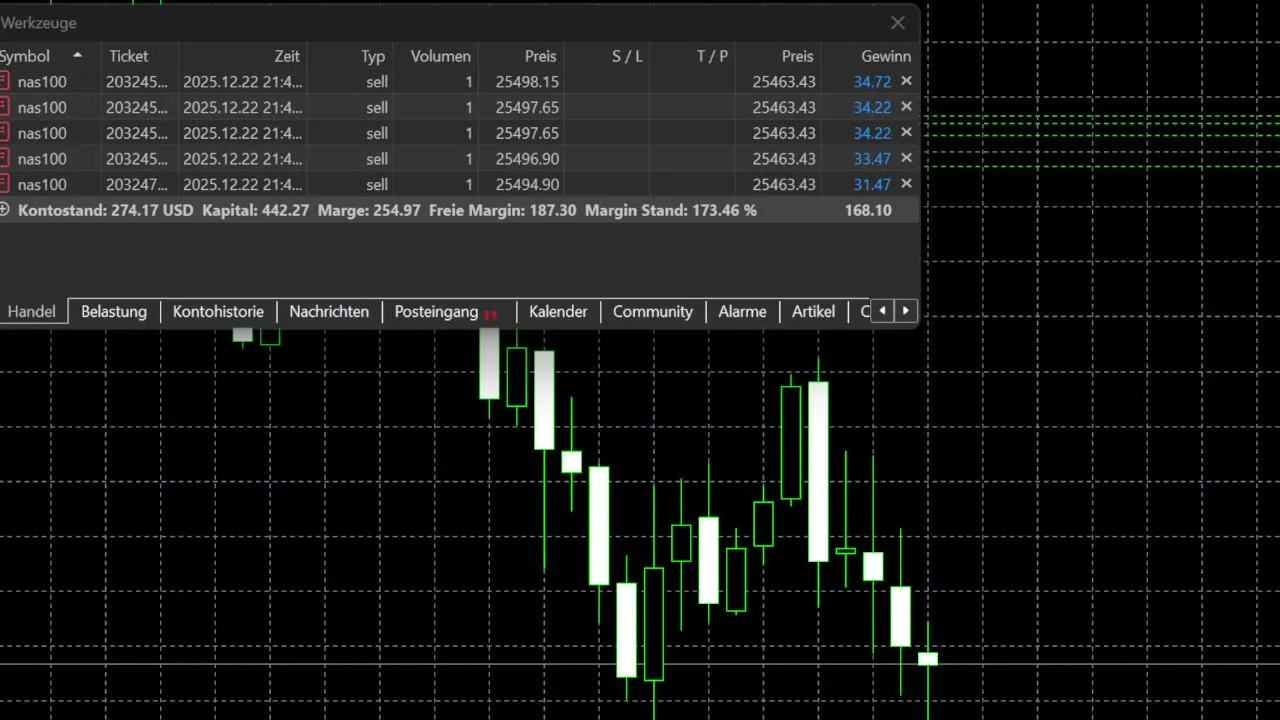Open the Belastung tab

(x=114, y=311)
